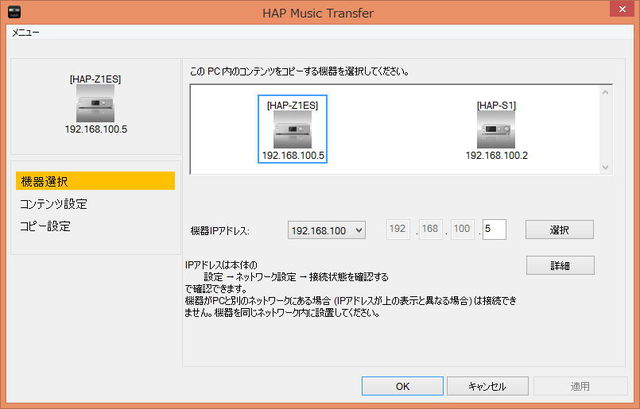
Task: Click the disabled third octet field 100
Action: [462, 229]
